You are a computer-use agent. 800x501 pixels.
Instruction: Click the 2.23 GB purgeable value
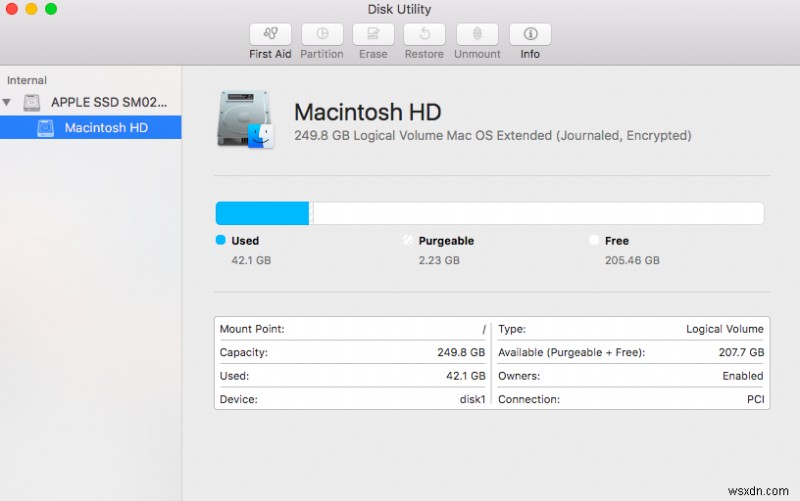point(439,260)
